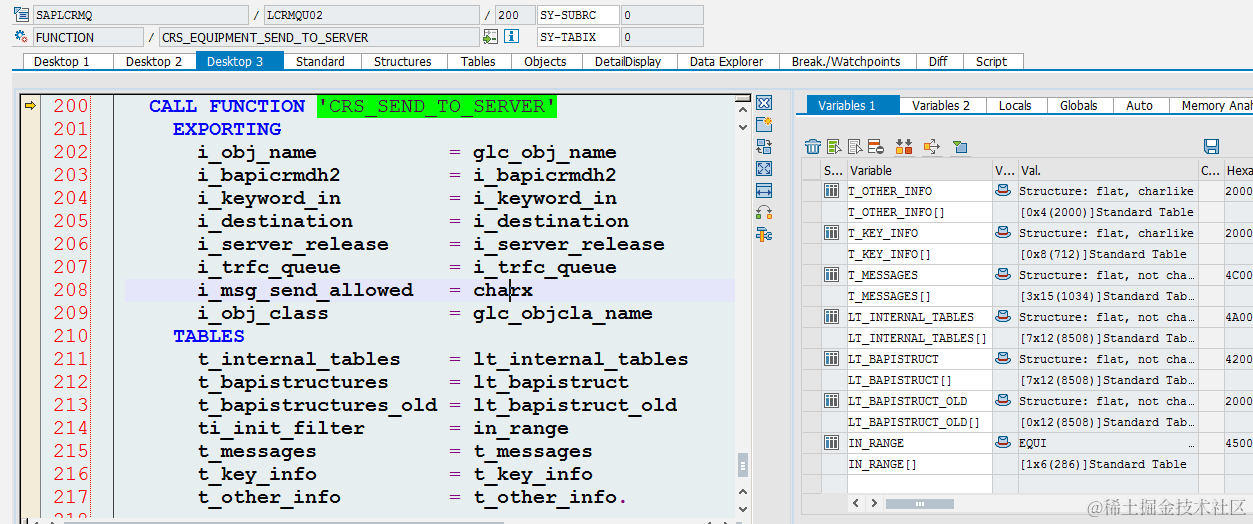
Task: Open the table icon for T_MESSAGES
Action: coord(832,274)
